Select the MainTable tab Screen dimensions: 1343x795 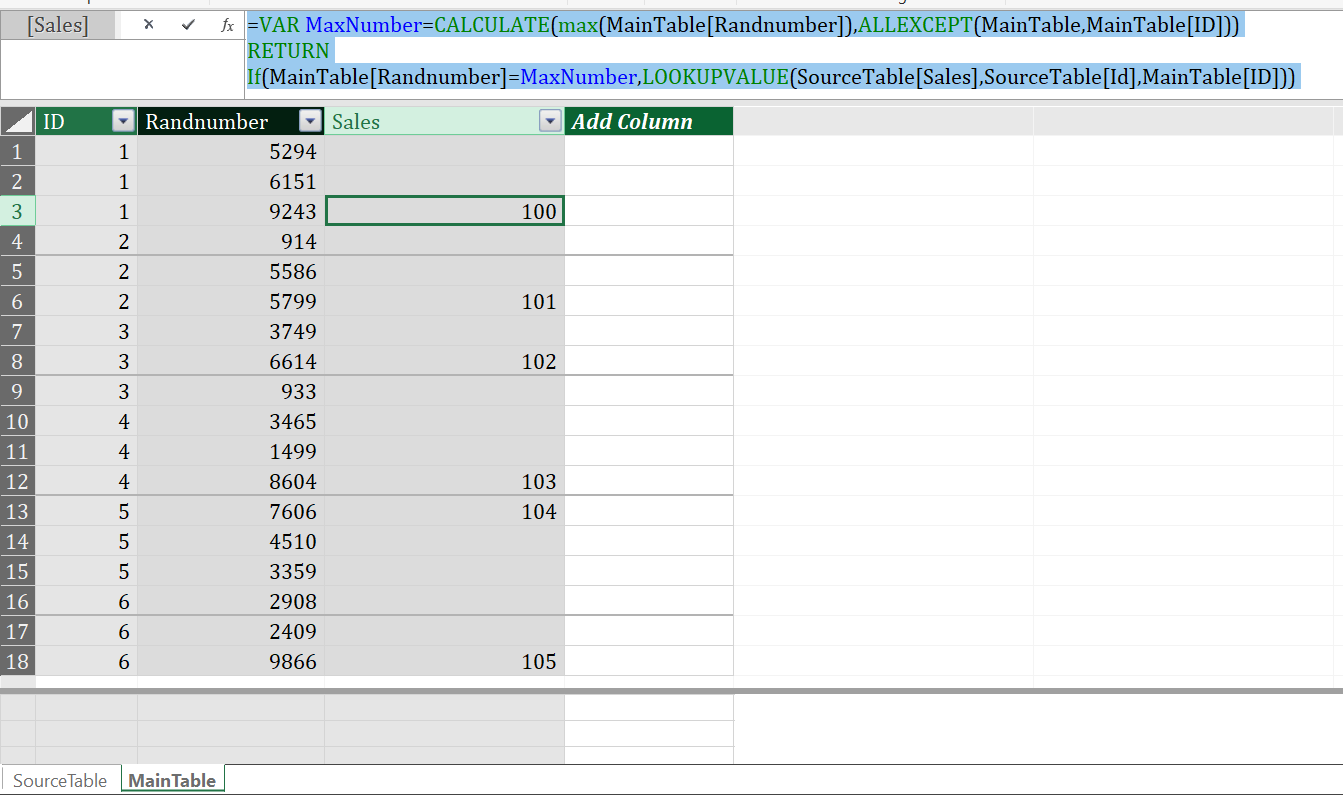pos(172,781)
